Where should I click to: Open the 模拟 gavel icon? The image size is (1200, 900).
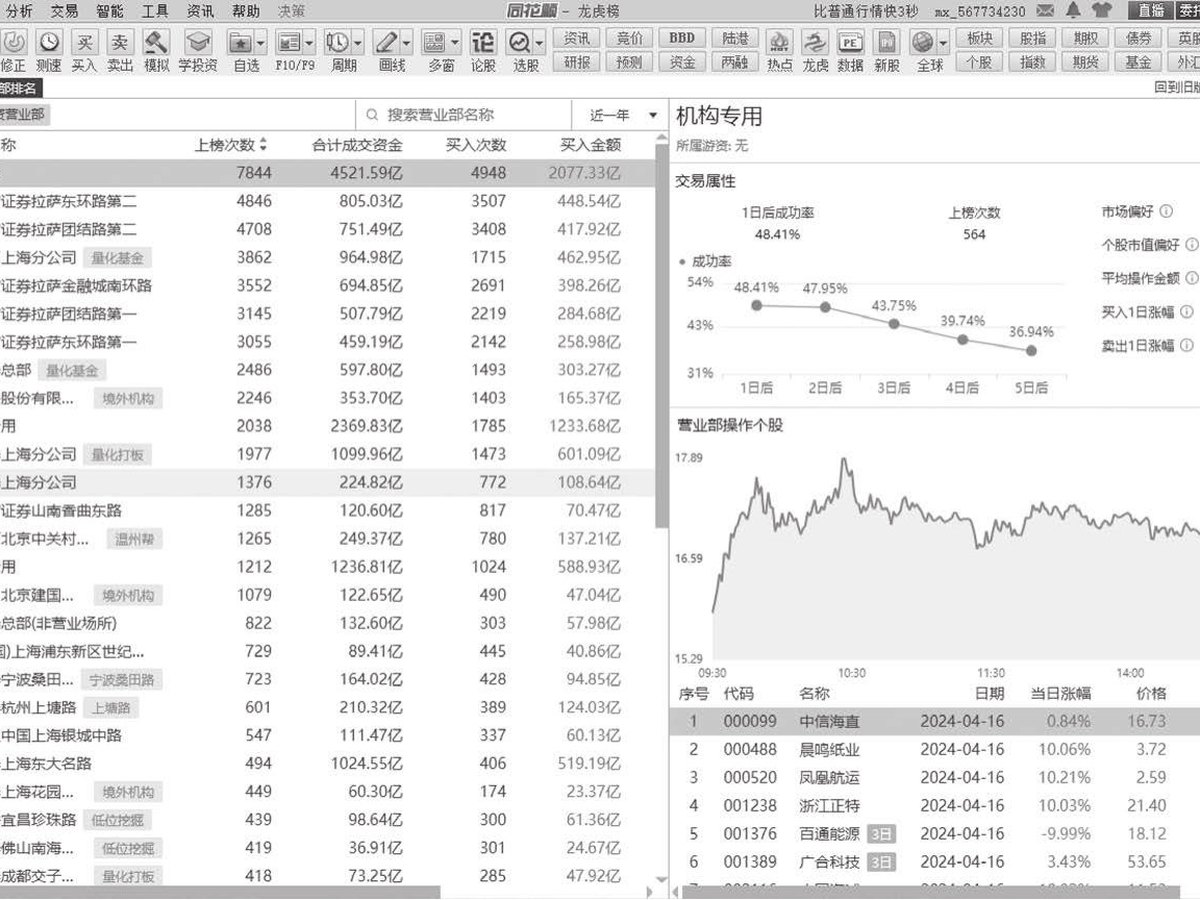click(156, 42)
